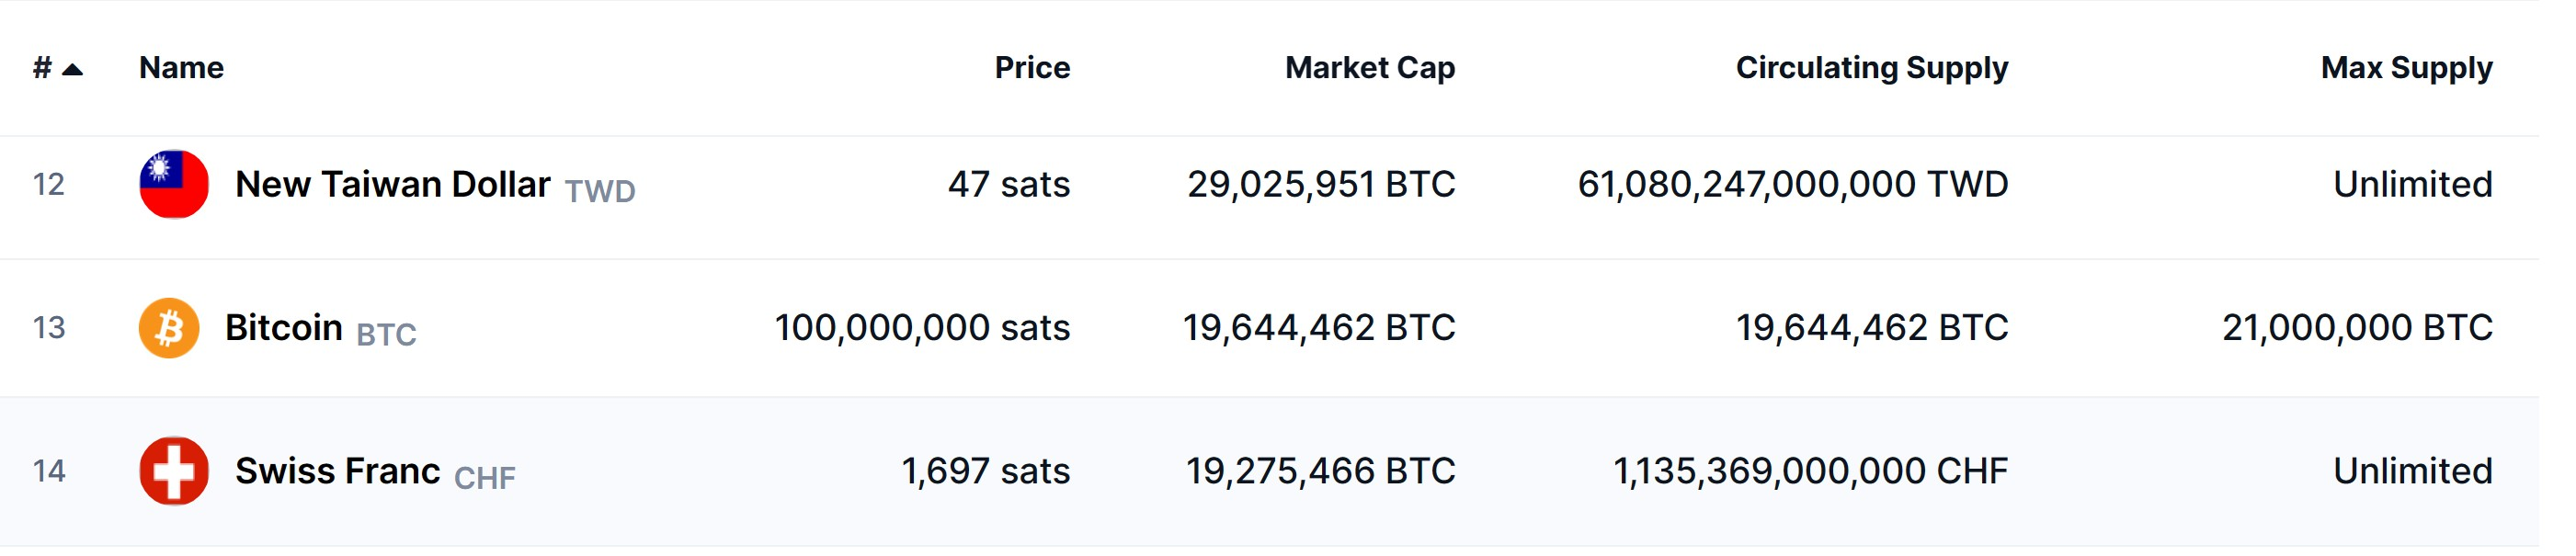The height and width of the screenshot is (556, 2576).
Task: Sort by Market Cap header
Action: [x=1369, y=68]
